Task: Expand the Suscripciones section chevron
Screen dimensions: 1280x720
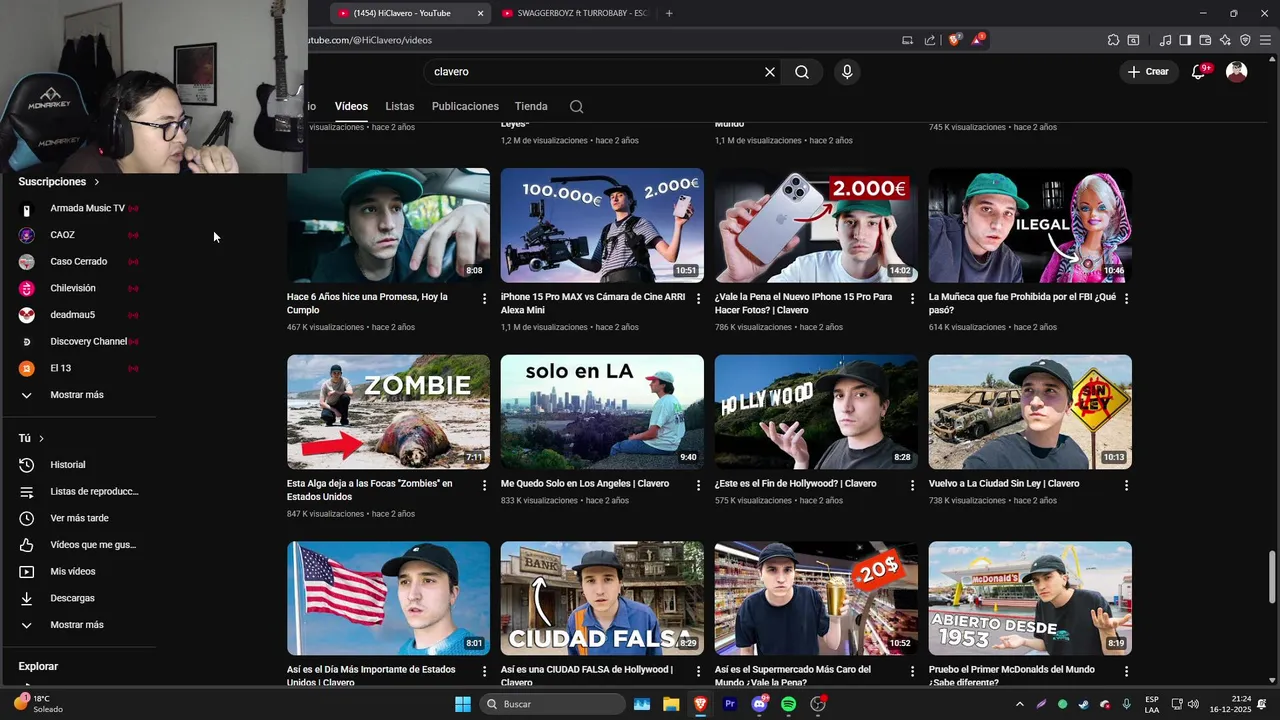Action: pos(97,182)
